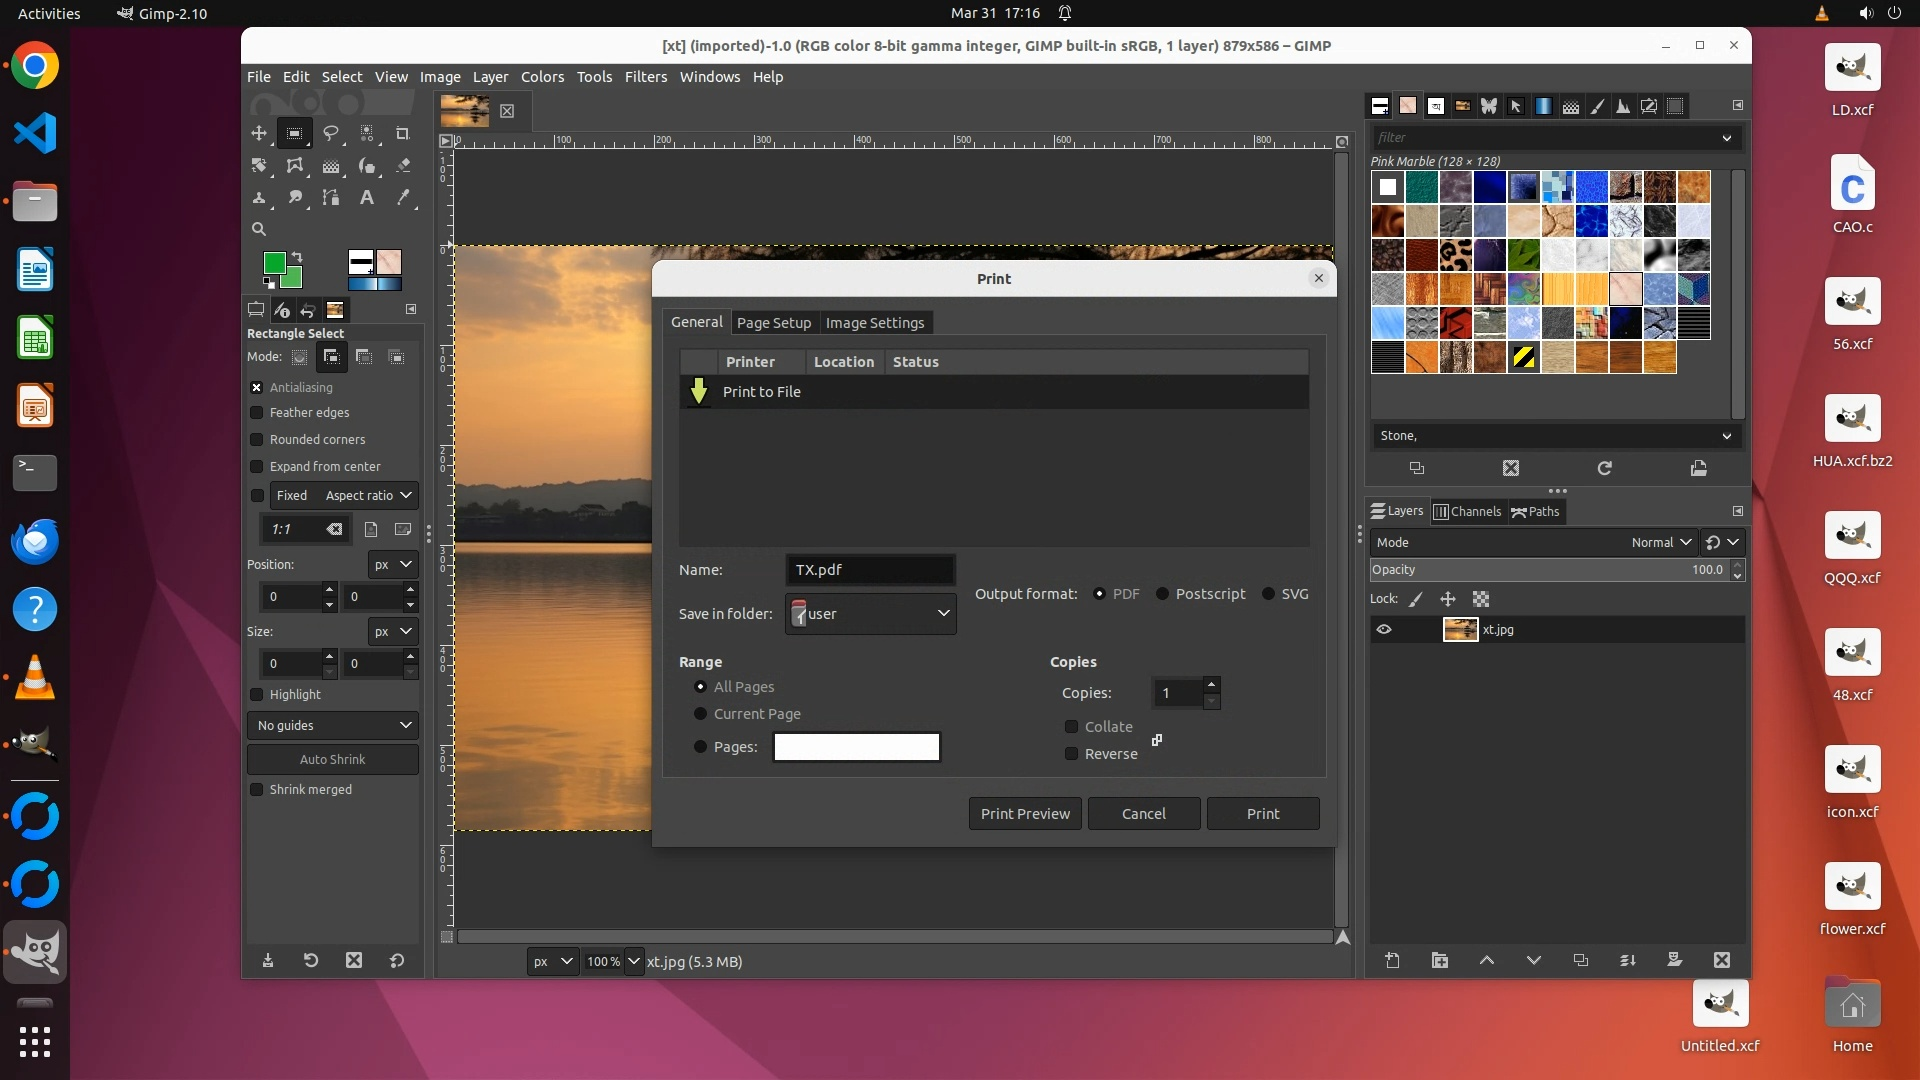Create a new layer with bottom icon

(x=1392, y=960)
